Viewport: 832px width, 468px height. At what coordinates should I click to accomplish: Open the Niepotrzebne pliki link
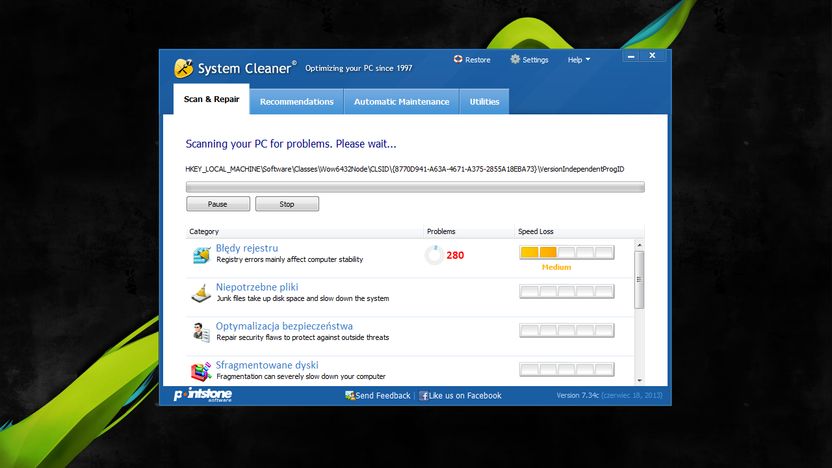point(257,287)
